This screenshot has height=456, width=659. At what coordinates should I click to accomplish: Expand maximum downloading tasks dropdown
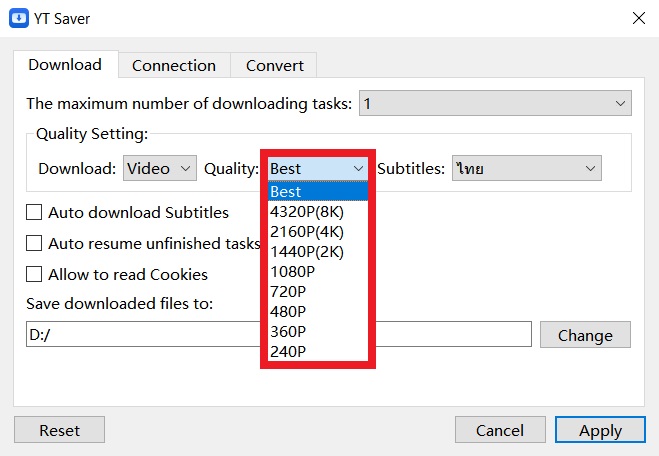click(495, 103)
